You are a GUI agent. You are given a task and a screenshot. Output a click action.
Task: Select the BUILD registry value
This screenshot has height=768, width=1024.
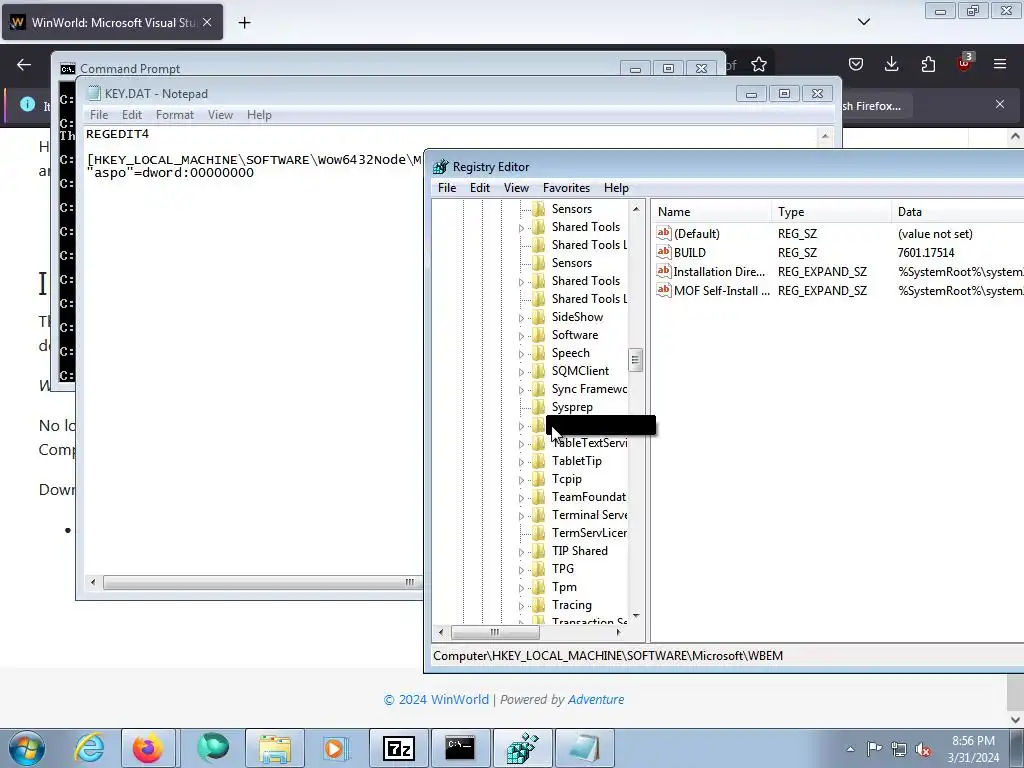coord(690,252)
